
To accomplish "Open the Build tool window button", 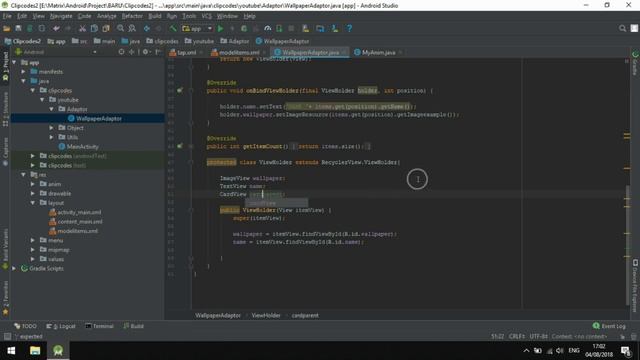I will click(x=133, y=326).
